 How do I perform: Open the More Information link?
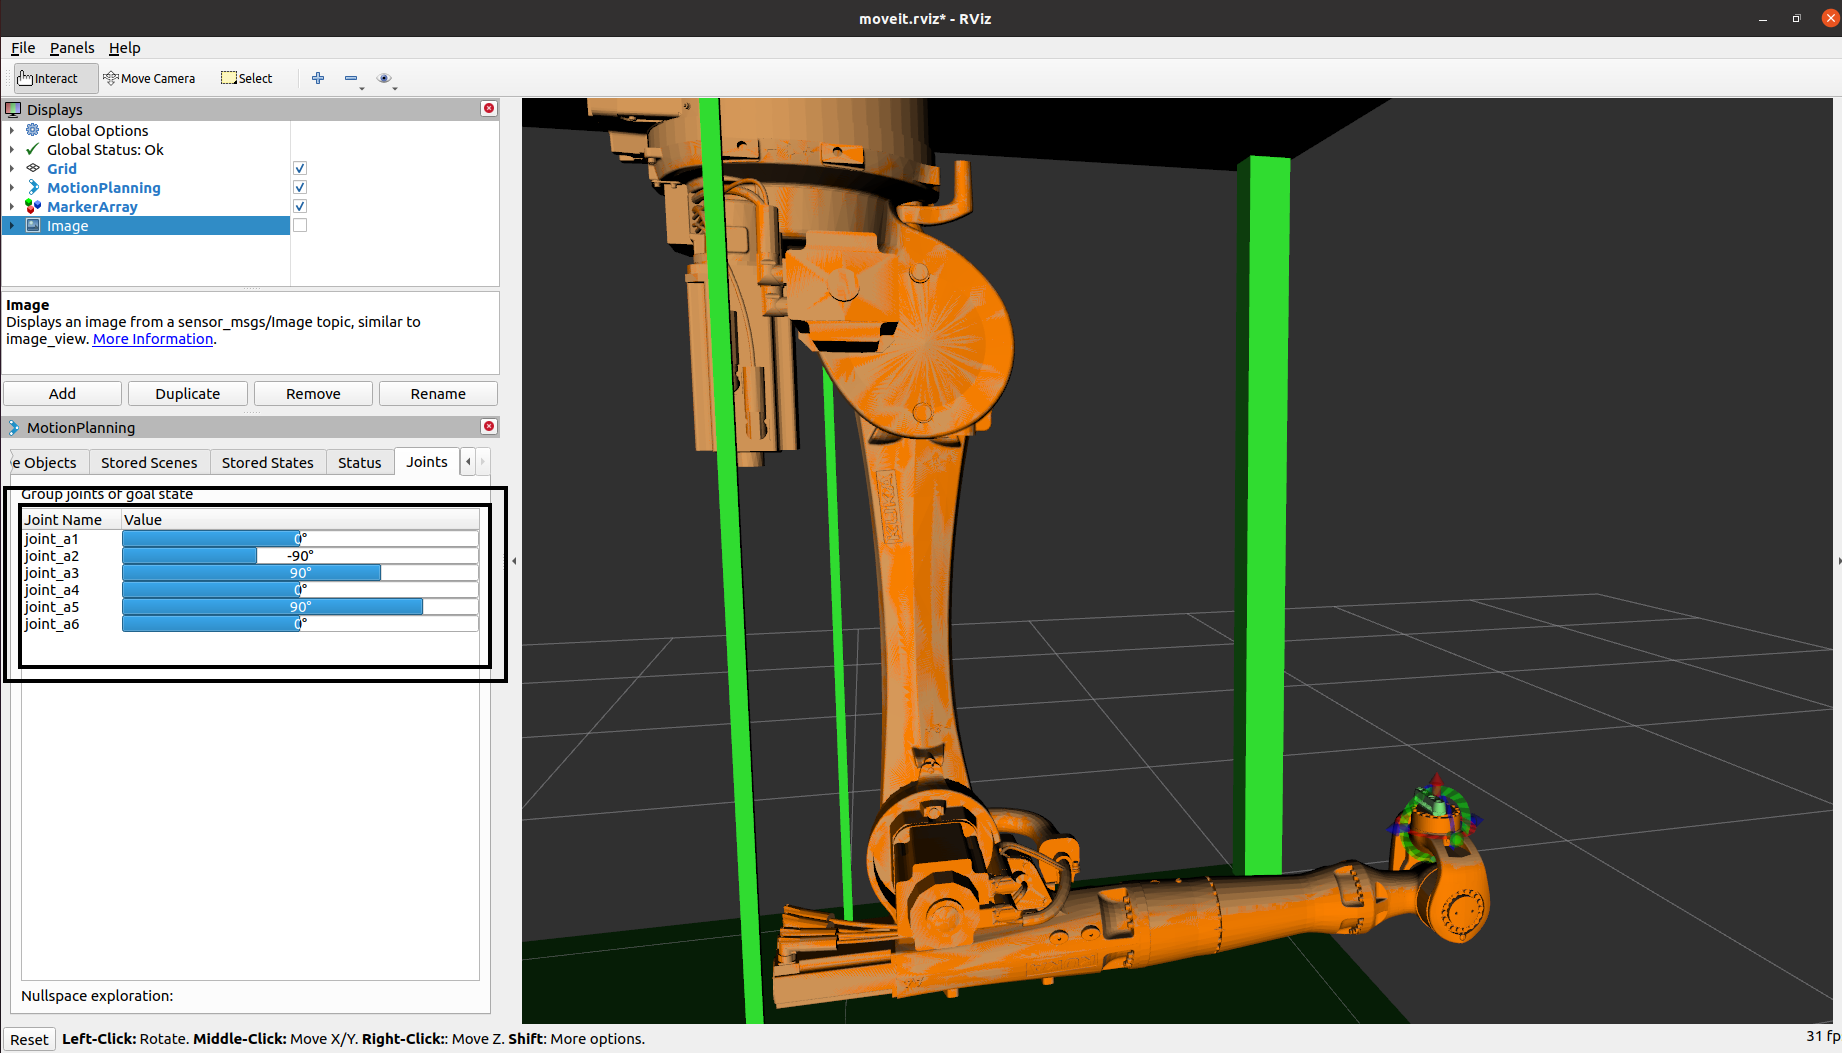(153, 339)
